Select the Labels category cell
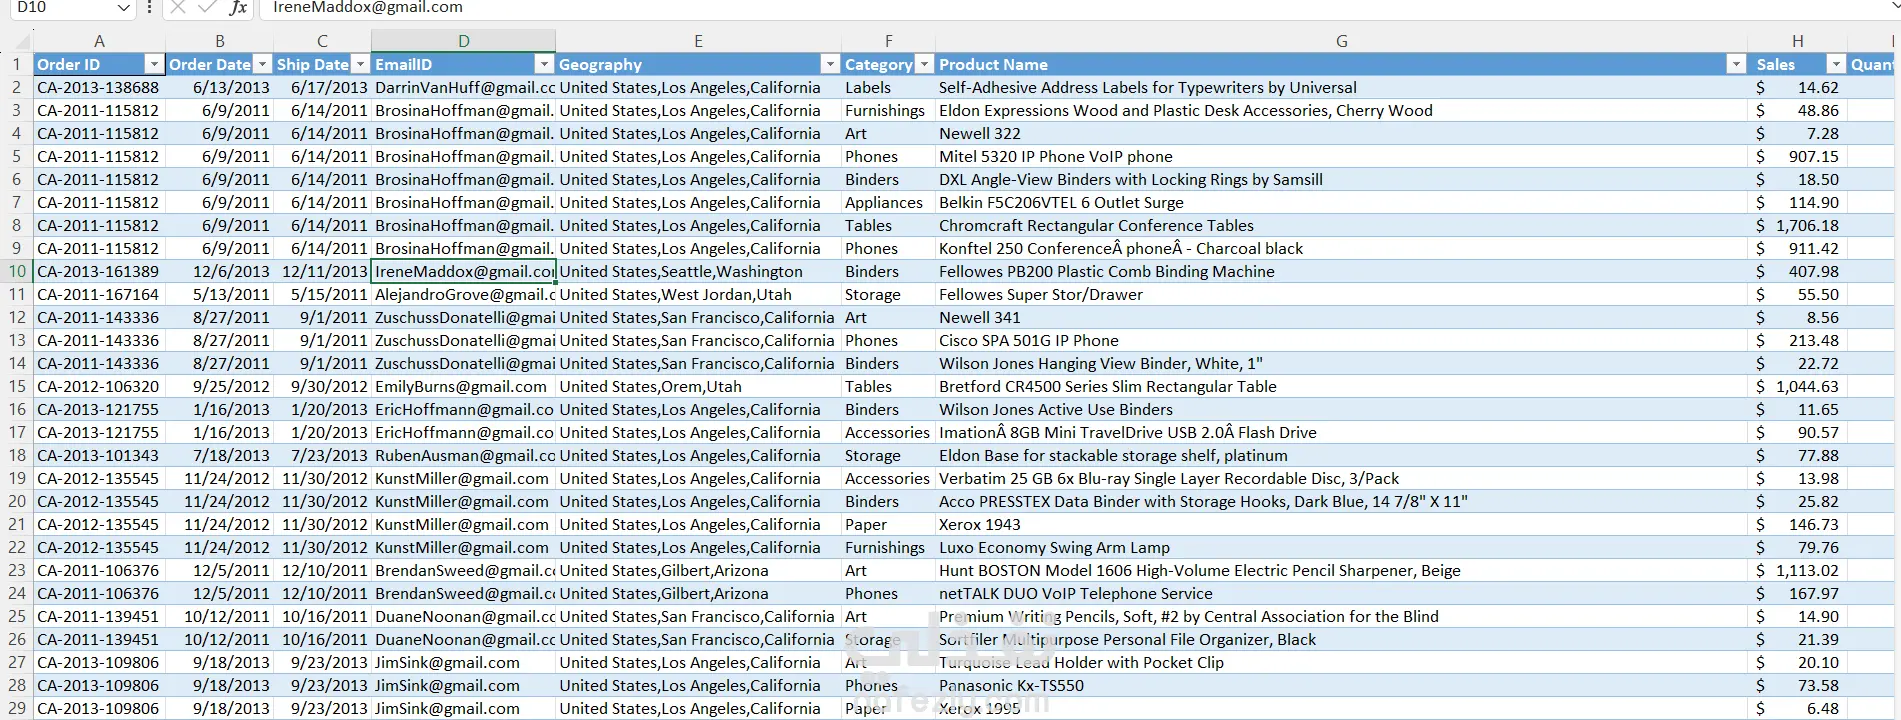Viewport: 1901px width, 720px height. tap(888, 87)
